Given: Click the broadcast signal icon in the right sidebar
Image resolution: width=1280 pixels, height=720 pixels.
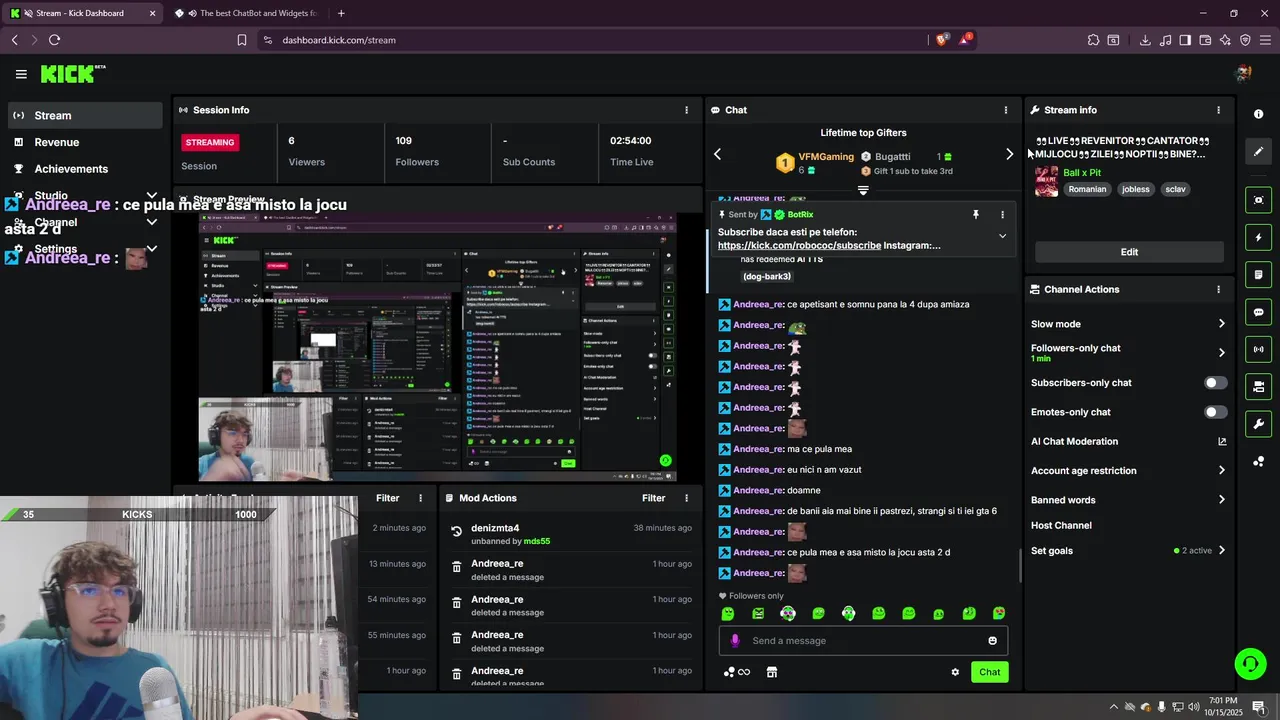Looking at the screenshot, I should click(x=1259, y=349).
